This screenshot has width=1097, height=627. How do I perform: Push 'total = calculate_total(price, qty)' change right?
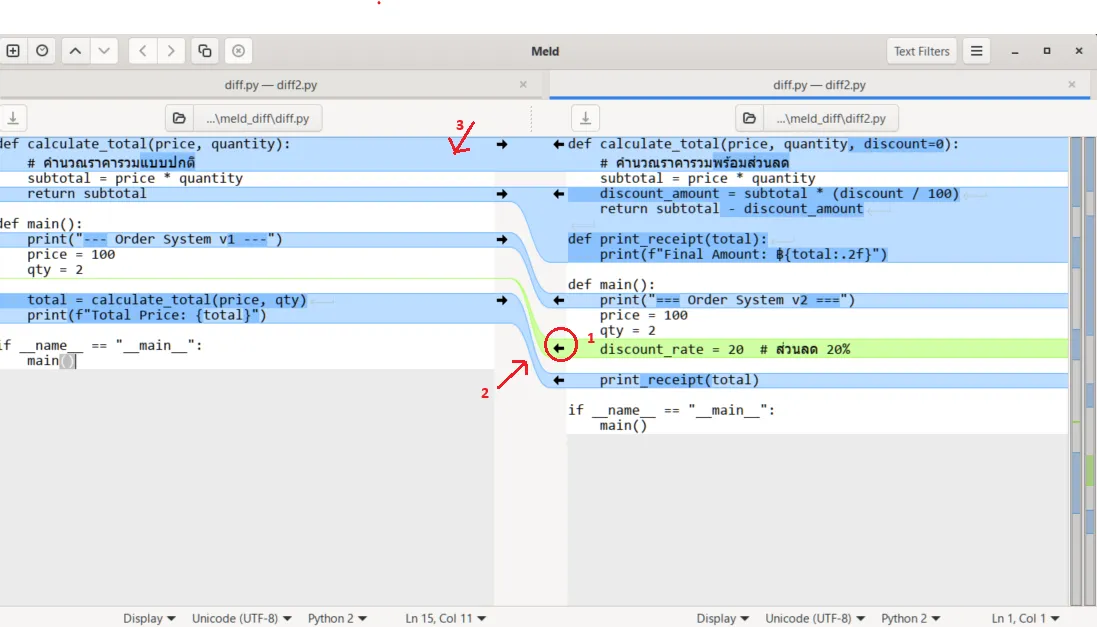502,300
